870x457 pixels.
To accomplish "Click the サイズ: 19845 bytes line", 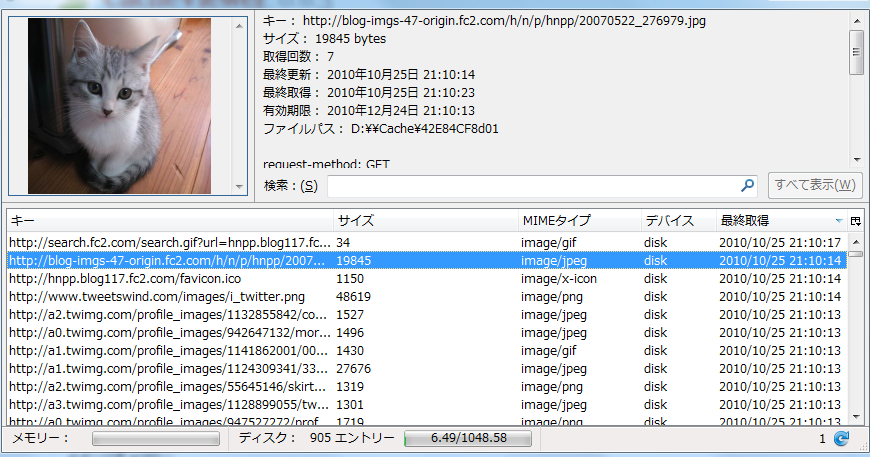I will [x=324, y=39].
